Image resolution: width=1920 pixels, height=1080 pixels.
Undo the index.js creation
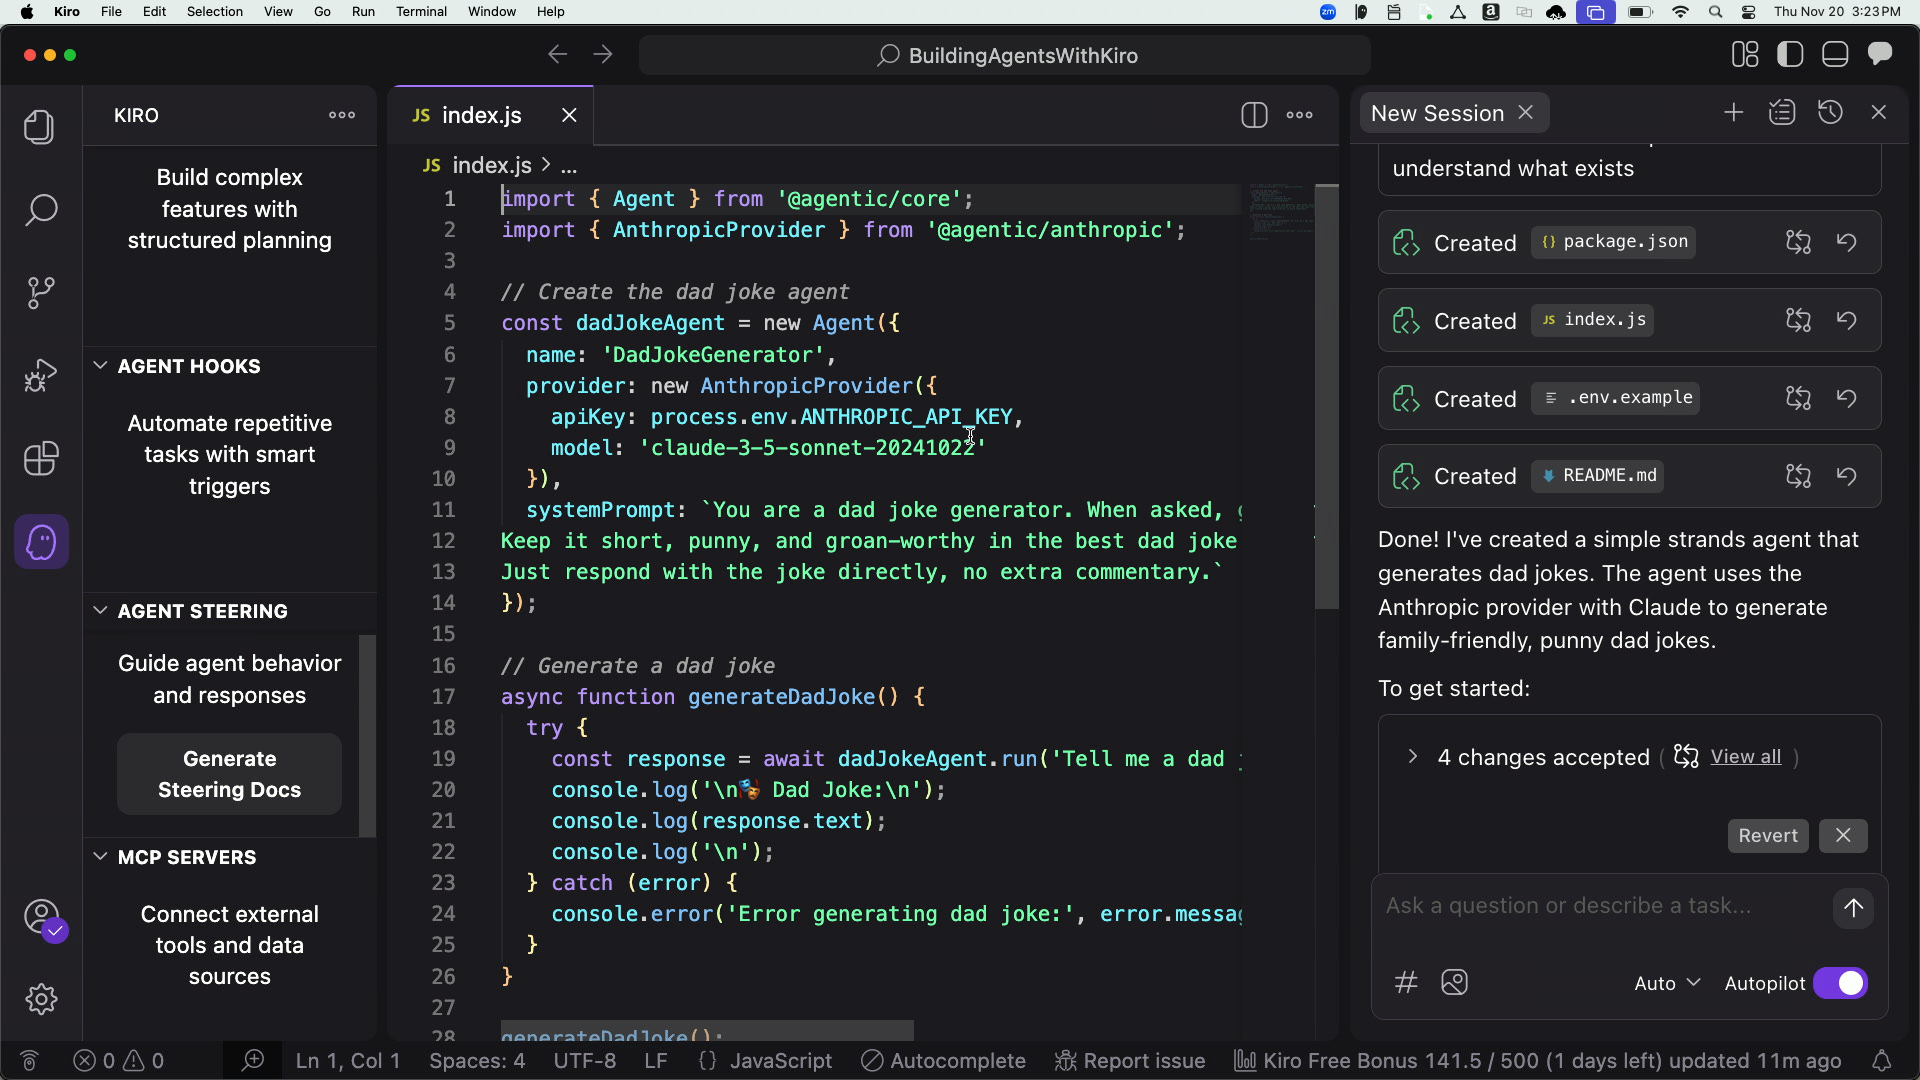[1847, 320]
